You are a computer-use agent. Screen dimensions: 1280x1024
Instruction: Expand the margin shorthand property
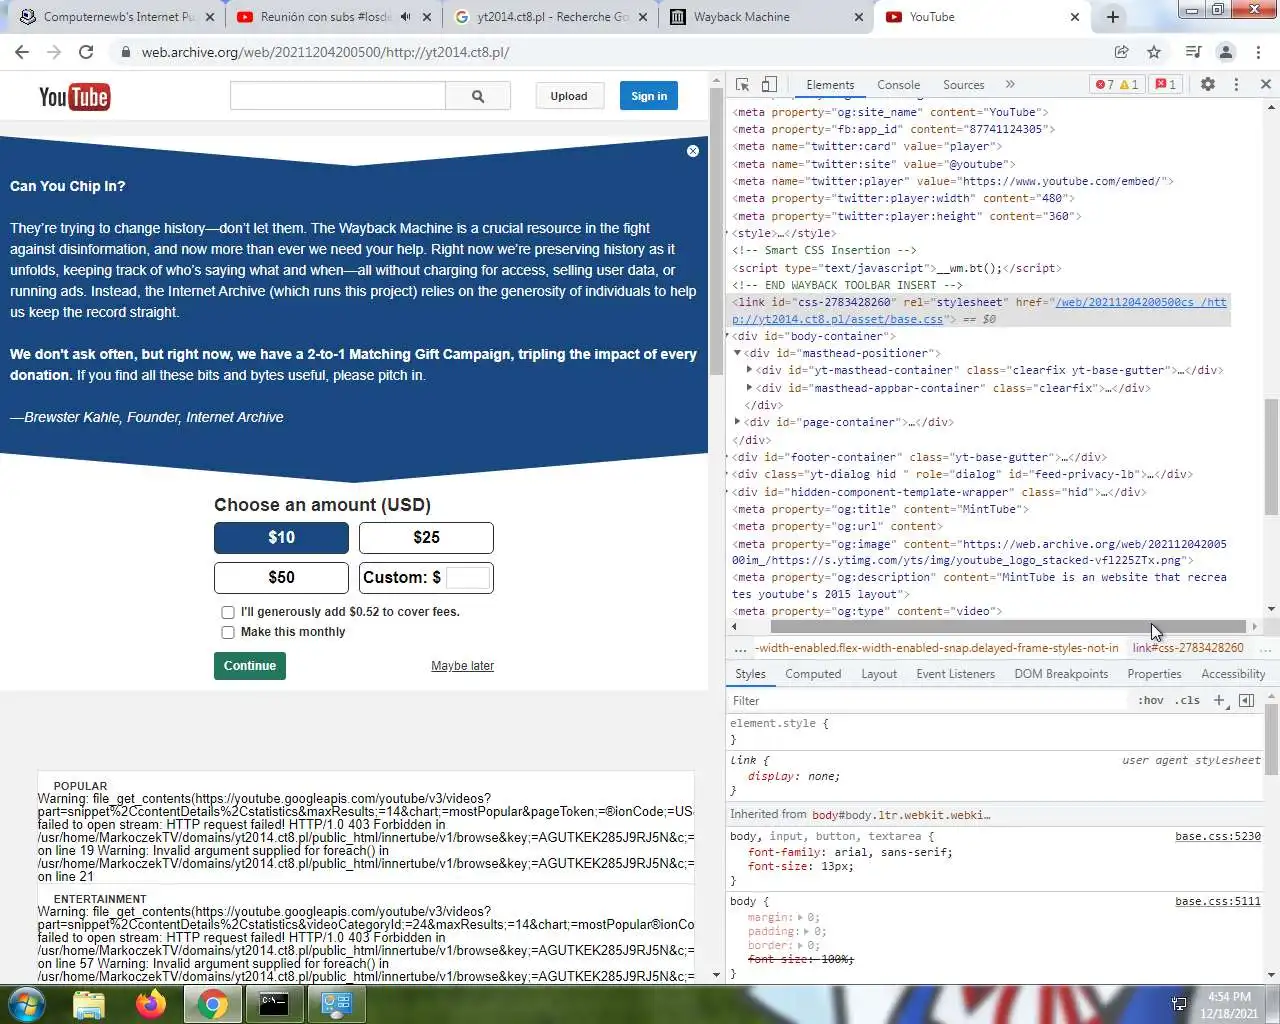(x=799, y=917)
